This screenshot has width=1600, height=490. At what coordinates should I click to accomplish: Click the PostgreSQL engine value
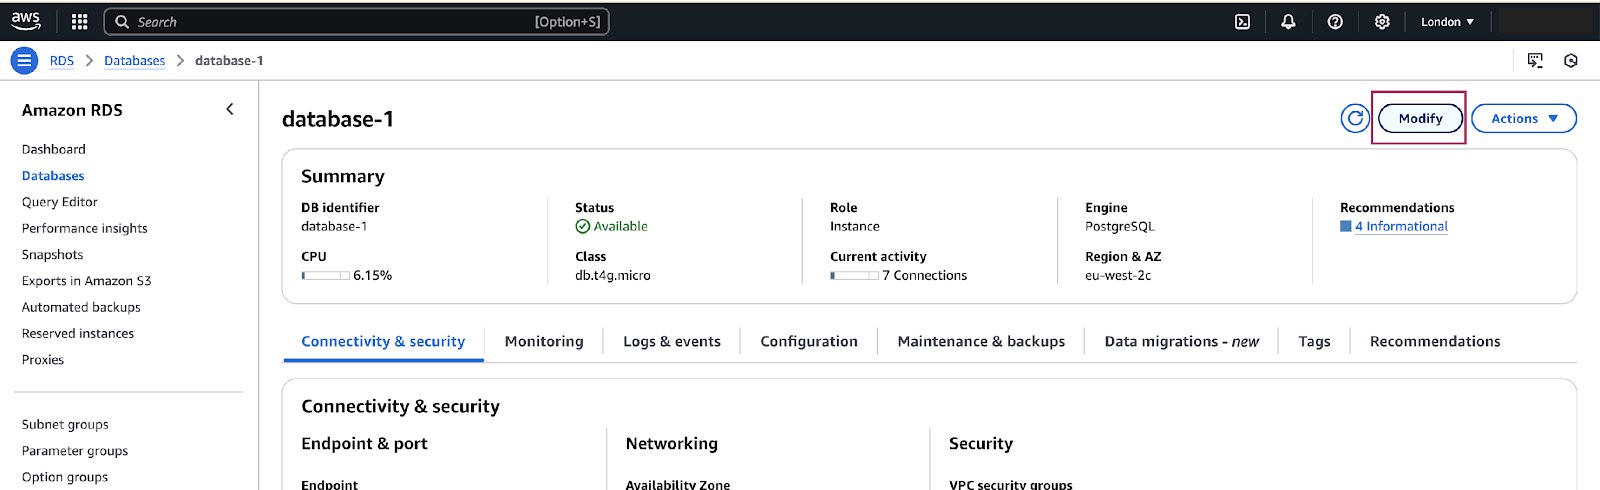[1120, 227]
